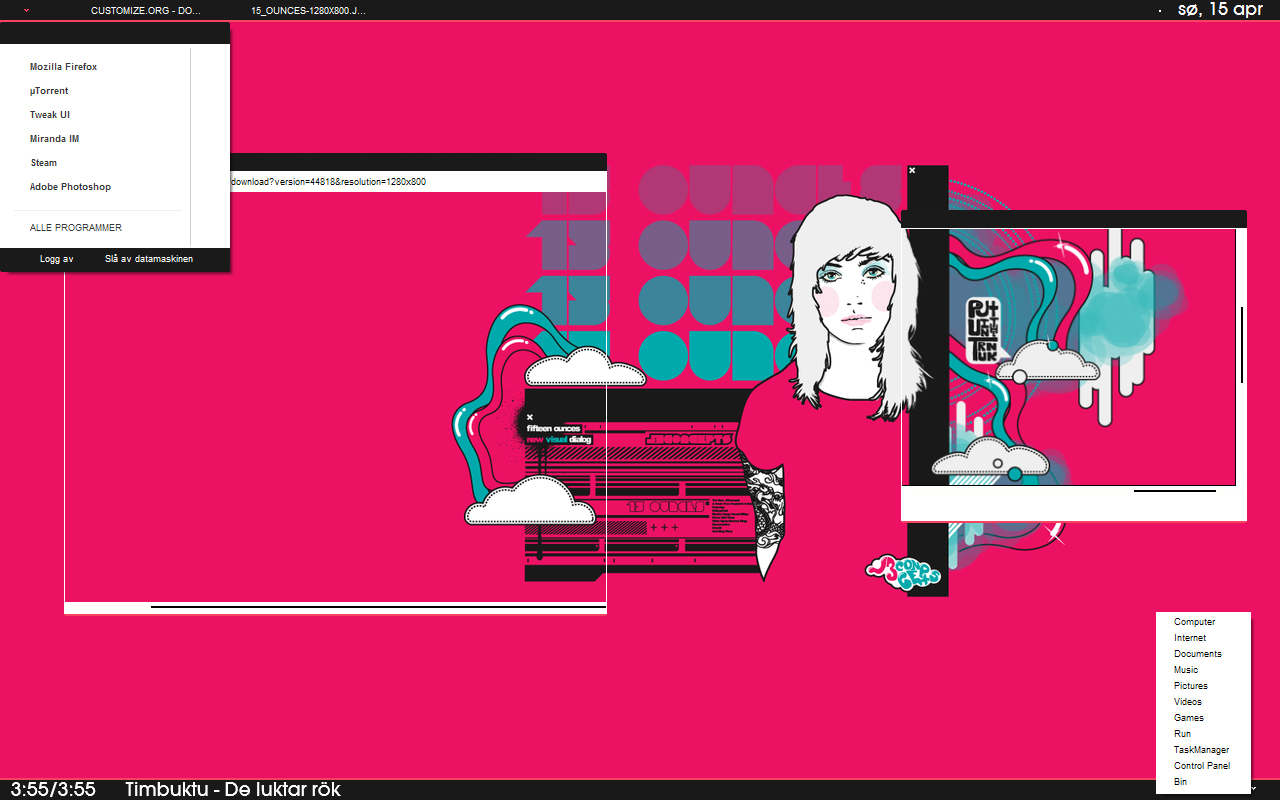Image resolution: width=1280 pixels, height=800 pixels.
Task: Click the system tray dot indicator
Action: pos(1159,10)
